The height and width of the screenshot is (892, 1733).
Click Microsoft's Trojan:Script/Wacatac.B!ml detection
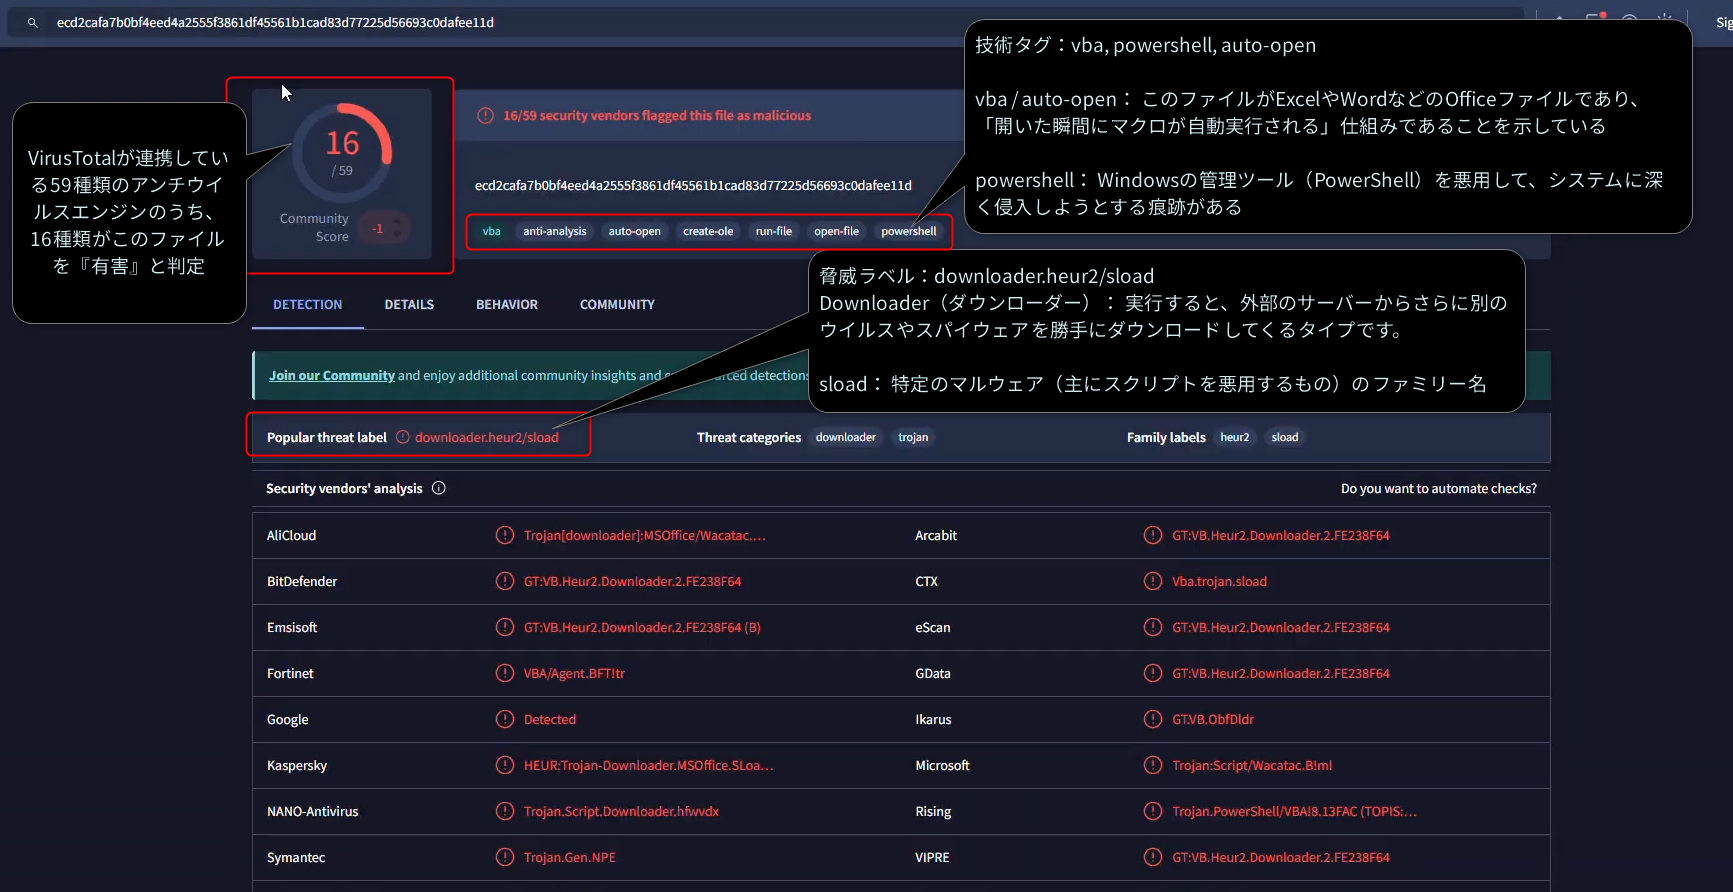point(1252,765)
